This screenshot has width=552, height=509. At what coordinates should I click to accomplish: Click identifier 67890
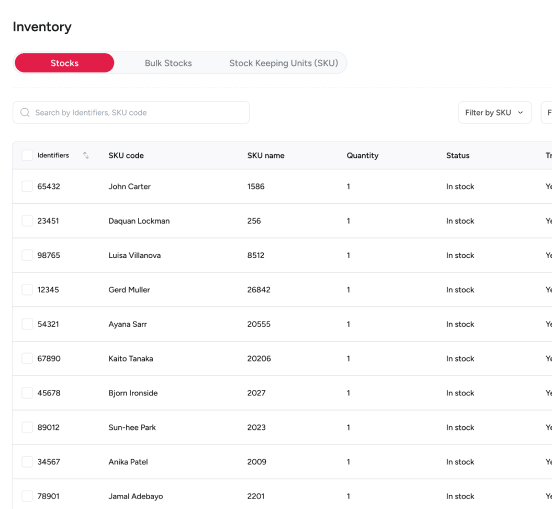(49, 358)
